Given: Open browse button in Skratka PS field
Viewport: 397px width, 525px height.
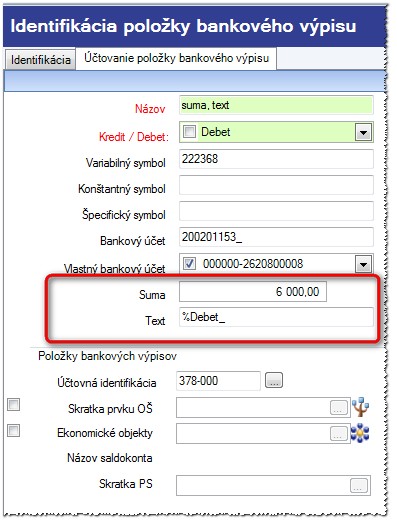Looking at the screenshot, I should click(x=359, y=485).
